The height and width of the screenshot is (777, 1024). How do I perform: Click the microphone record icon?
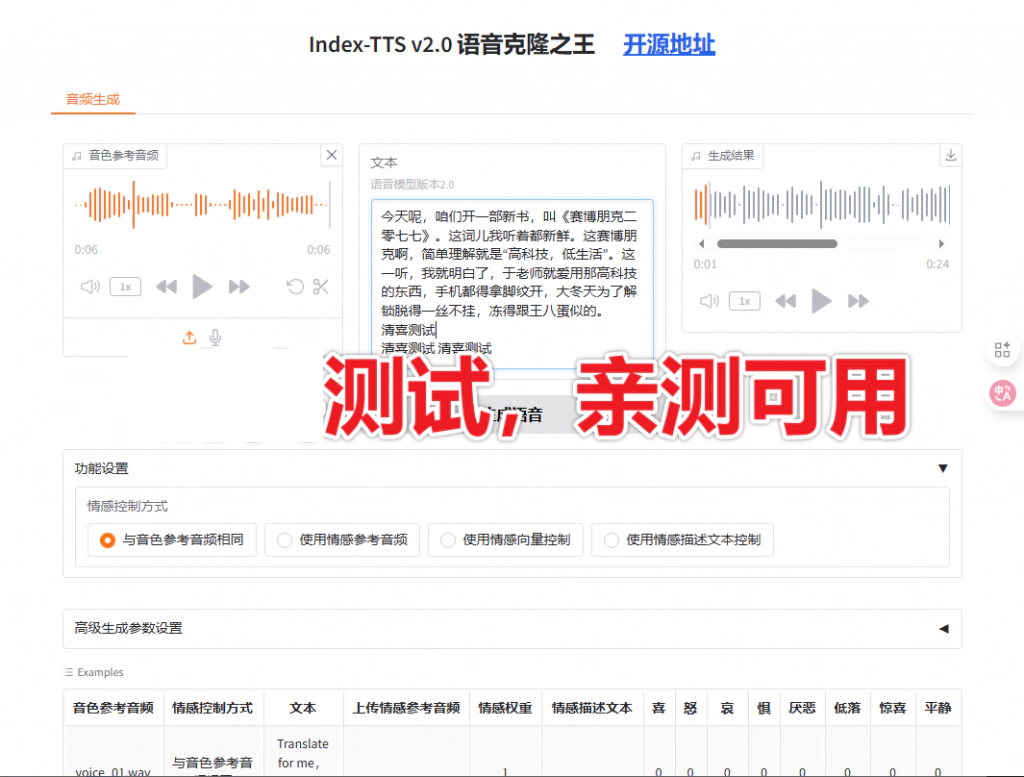click(x=215, y=338)
